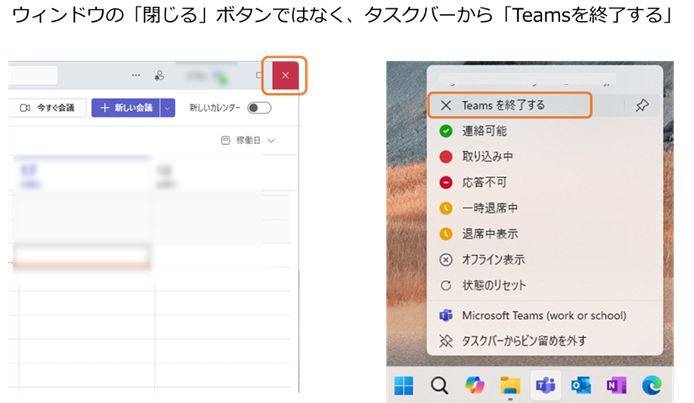Toggle the 新しいカレンダー switch
Screen dimensions: 694x403
(259, 107)
